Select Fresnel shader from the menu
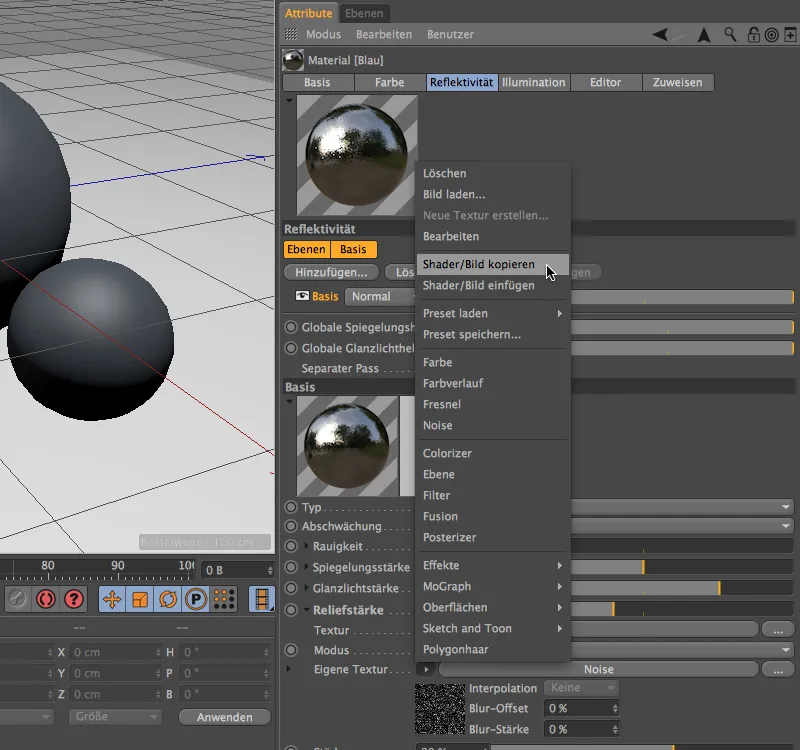 tap(492, 404)
